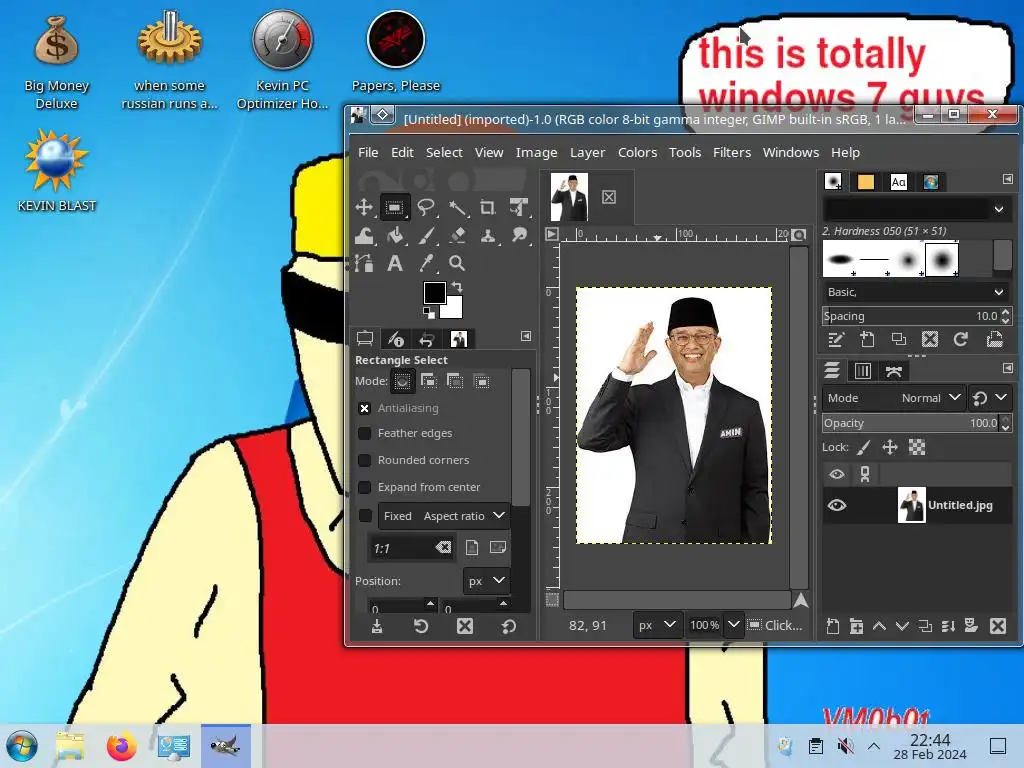Refresh the brushes list
Viewport: 1024px width, 768px height.
960,340
